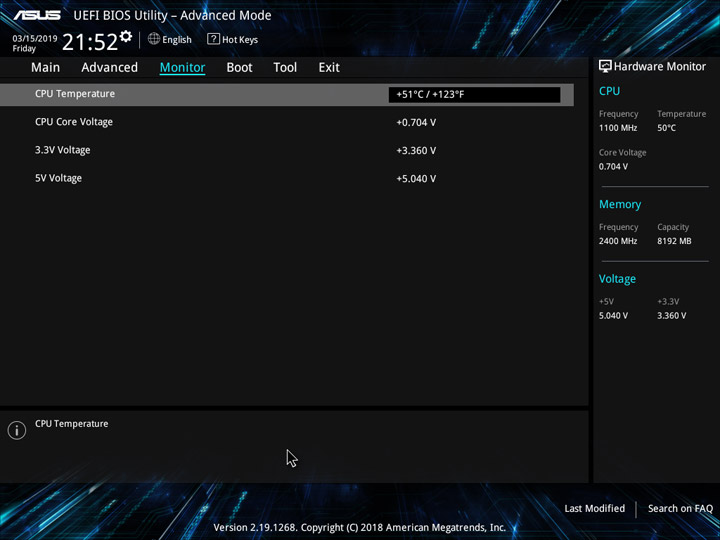Viewport: 720px width, 540px height.
Task: Click the 2400 MHz memory frequency
Action: click(x=618, y=241)
